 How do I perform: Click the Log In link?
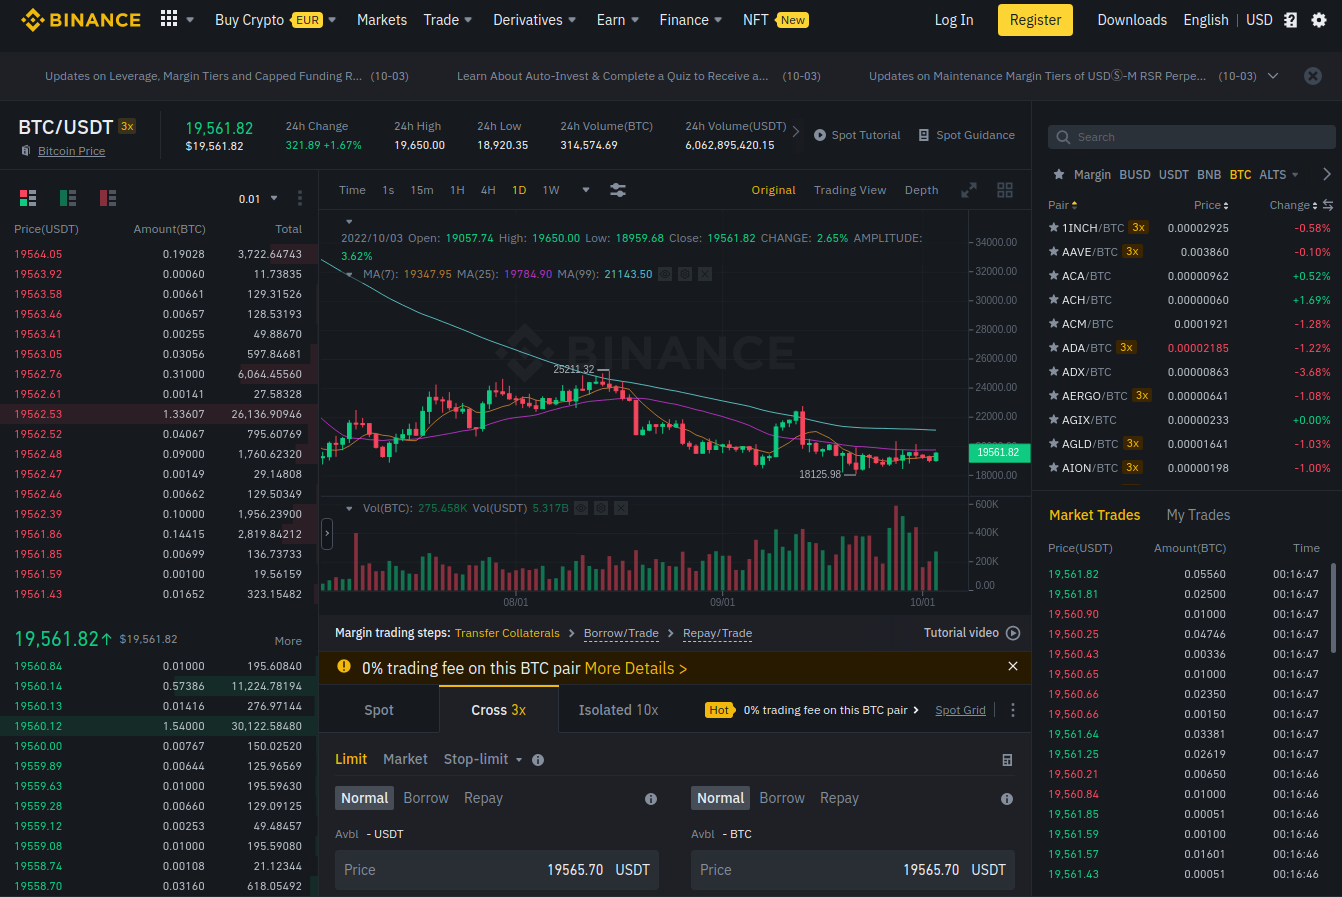954,20
